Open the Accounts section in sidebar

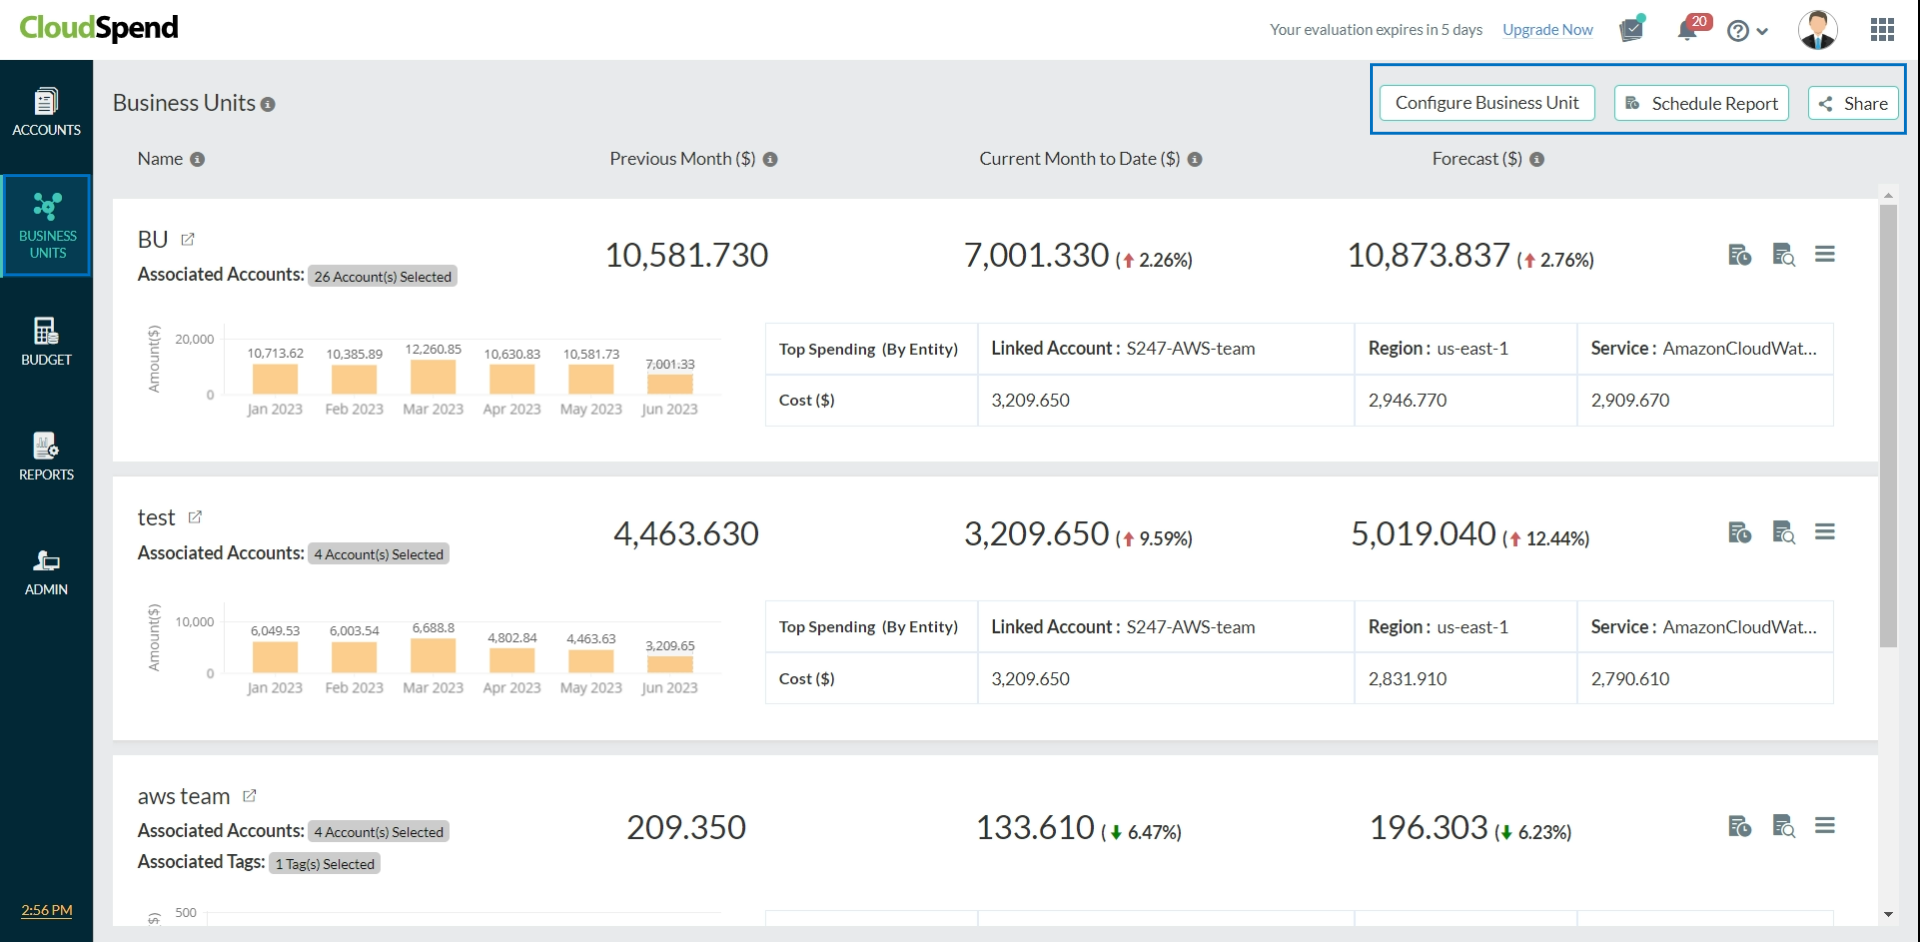(x=46, y=113)
